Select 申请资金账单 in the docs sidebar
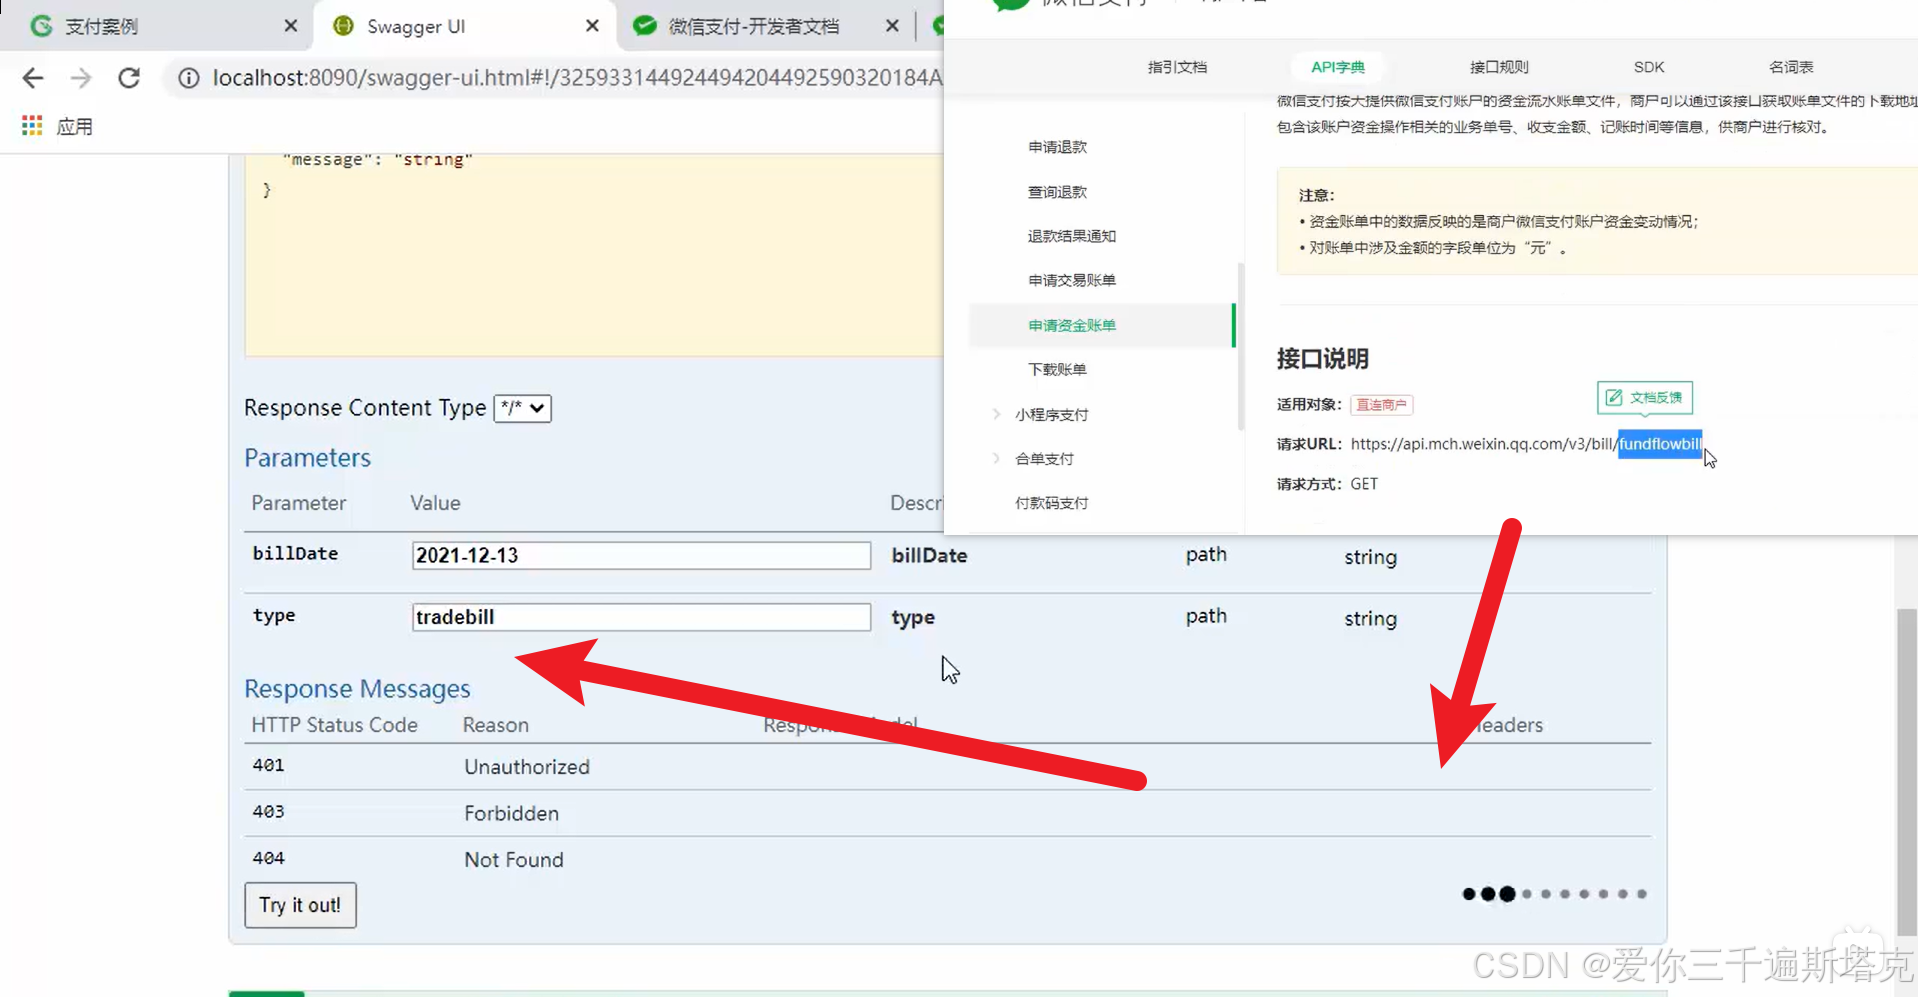Image resolution: width=1918 pixels, height=997 pixels. [x=1100, y=325]
